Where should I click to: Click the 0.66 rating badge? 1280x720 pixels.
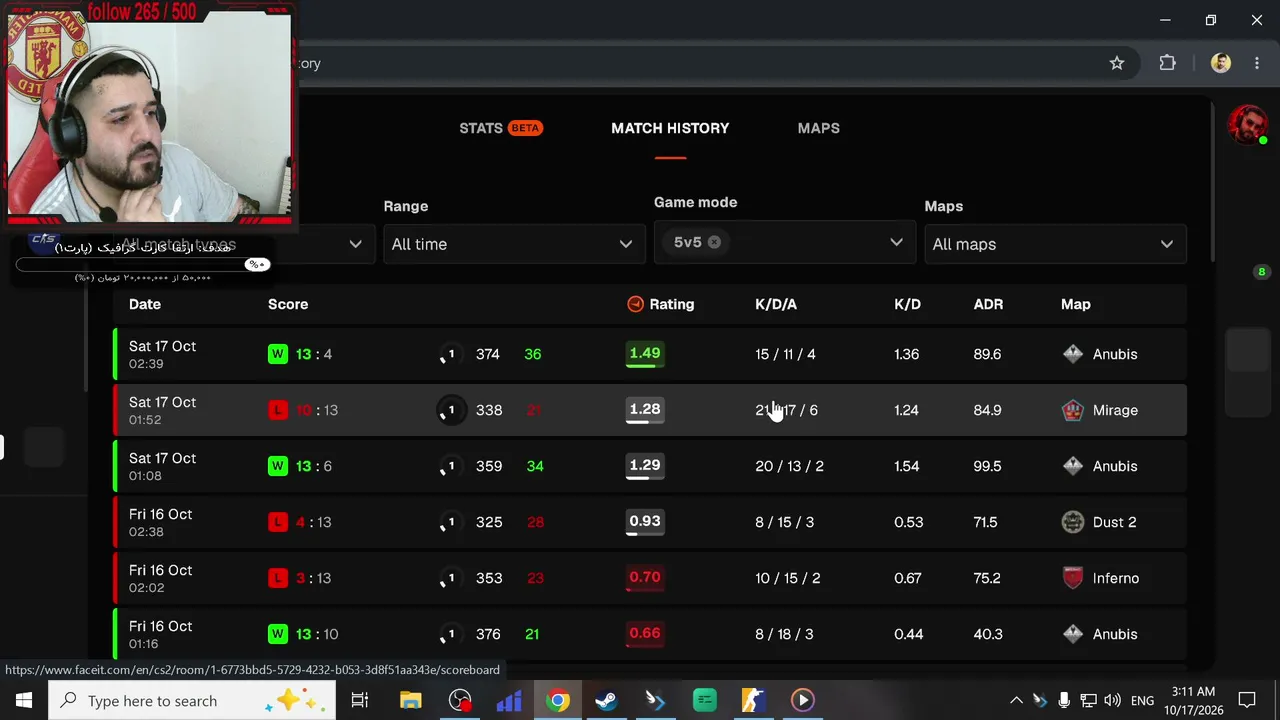tap(645, 633)
